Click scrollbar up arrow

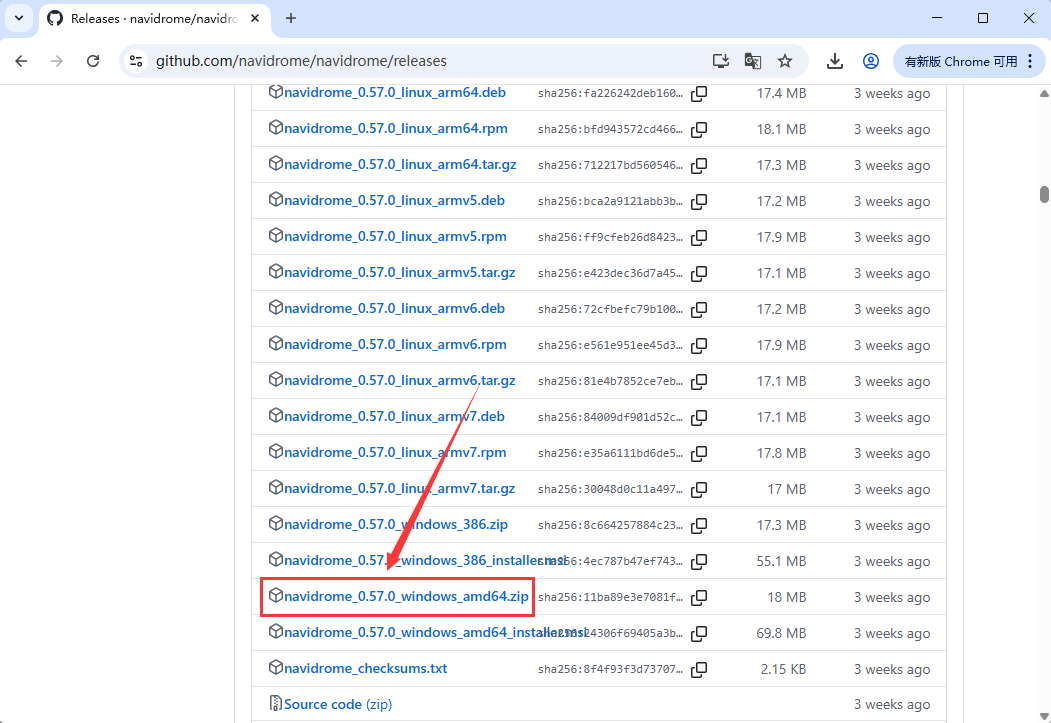click(x=1044, y=94)
